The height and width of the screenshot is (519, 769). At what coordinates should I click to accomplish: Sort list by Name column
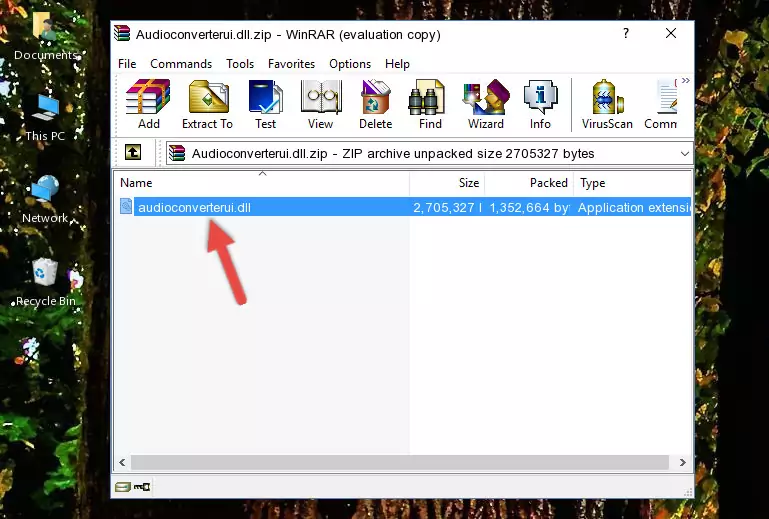(262, 183)
